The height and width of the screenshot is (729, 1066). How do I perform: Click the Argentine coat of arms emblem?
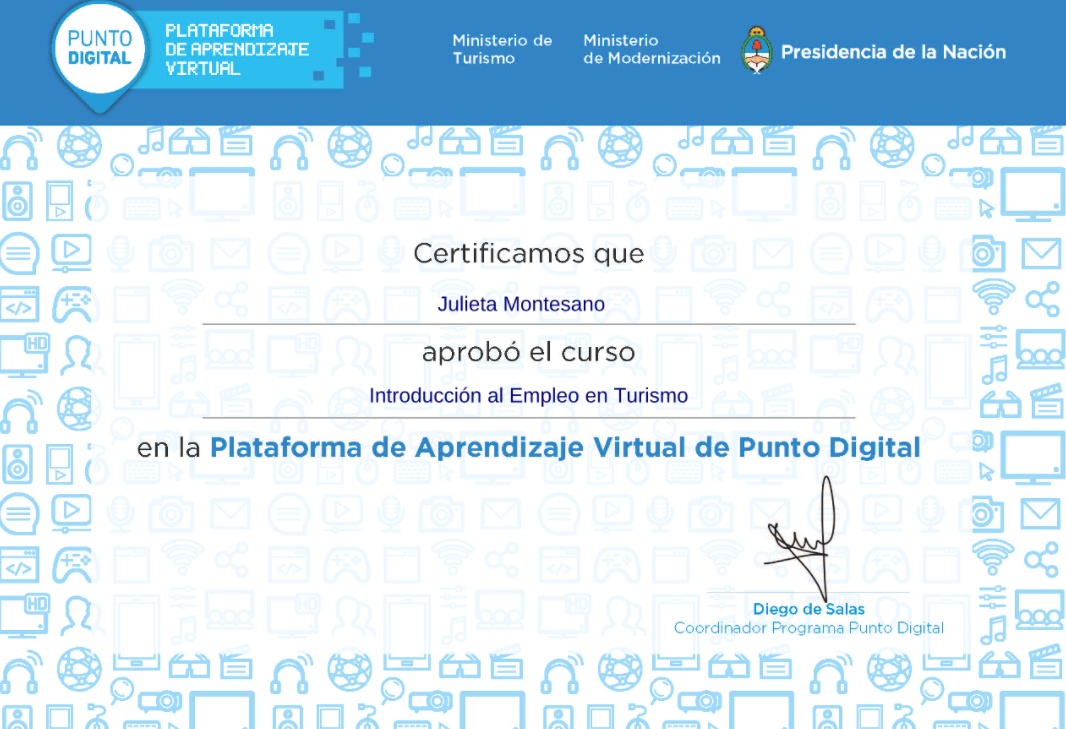click(756, 50)
